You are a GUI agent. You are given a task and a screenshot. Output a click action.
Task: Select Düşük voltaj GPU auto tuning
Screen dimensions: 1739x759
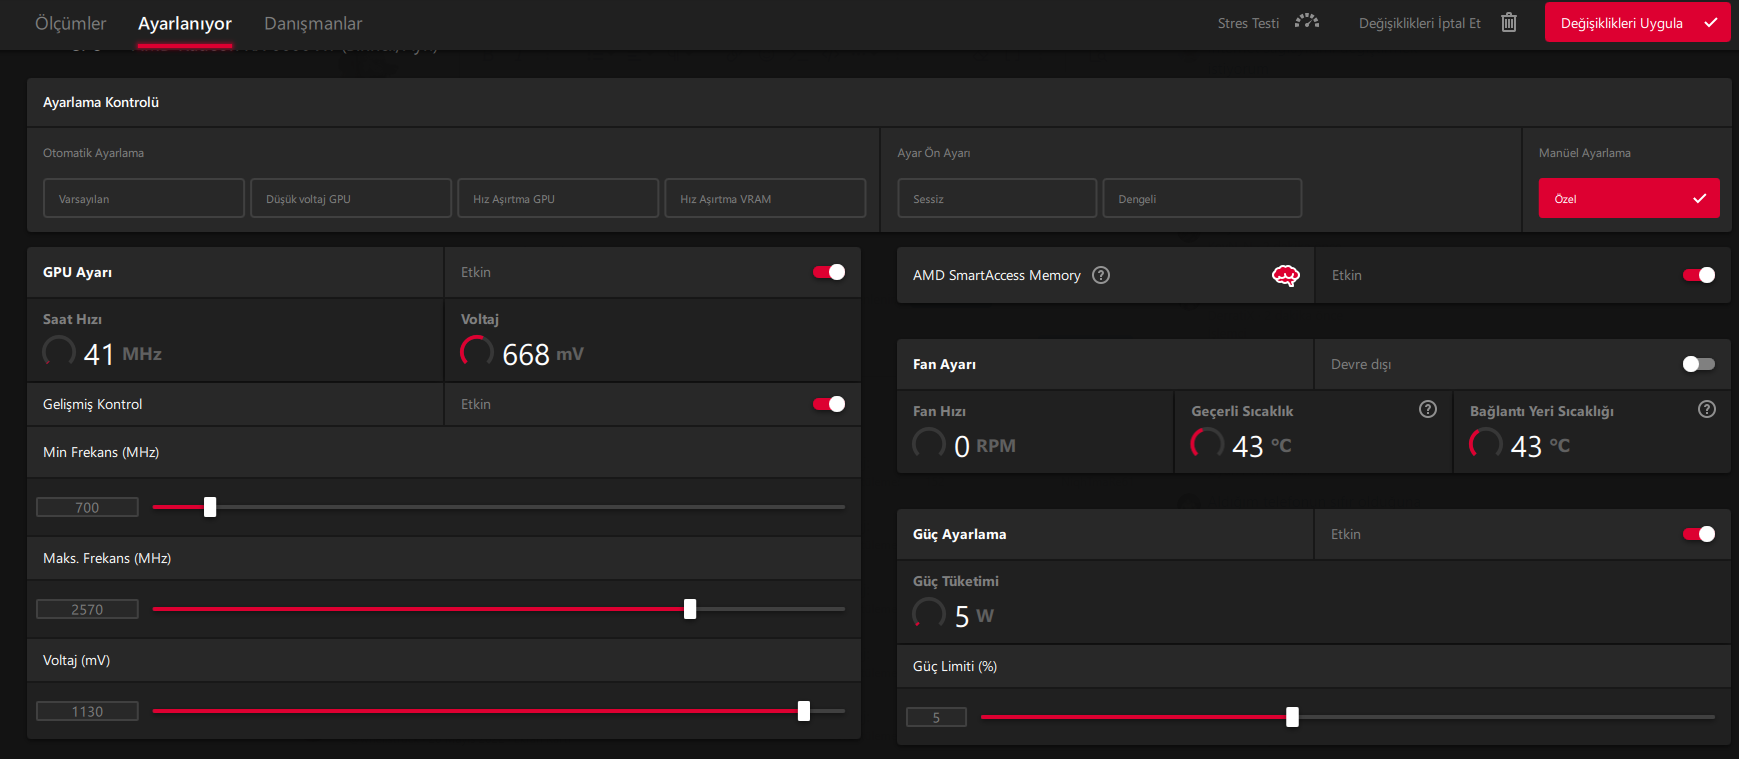click(x=350, y=198)
